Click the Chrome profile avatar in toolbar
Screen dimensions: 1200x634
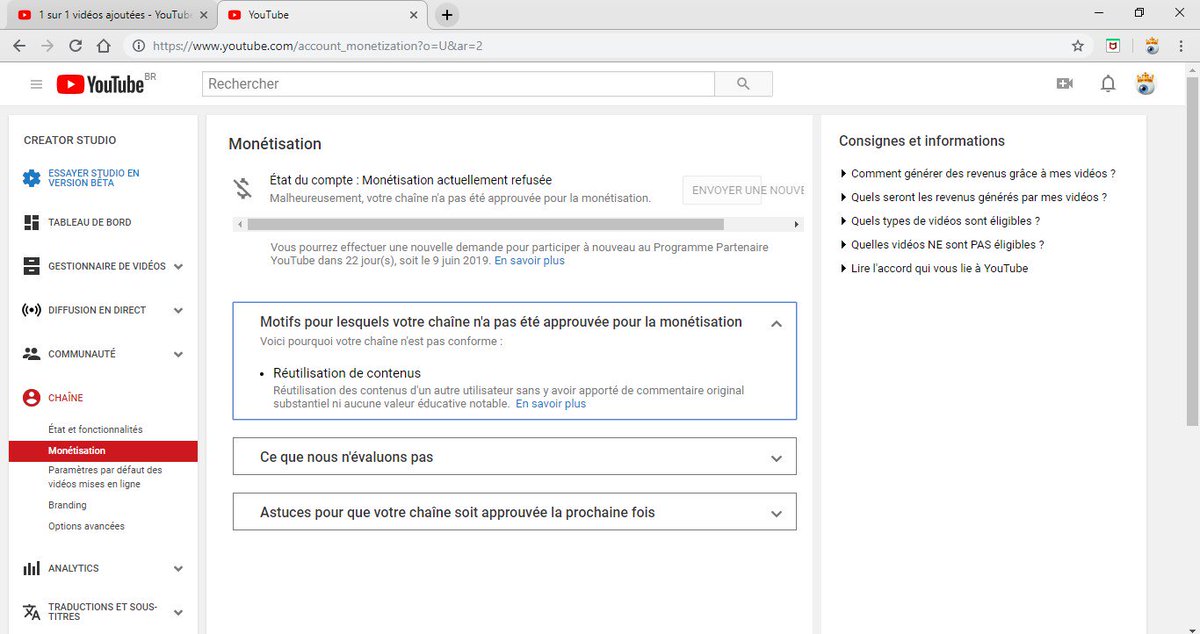[x=1152, y=46]
